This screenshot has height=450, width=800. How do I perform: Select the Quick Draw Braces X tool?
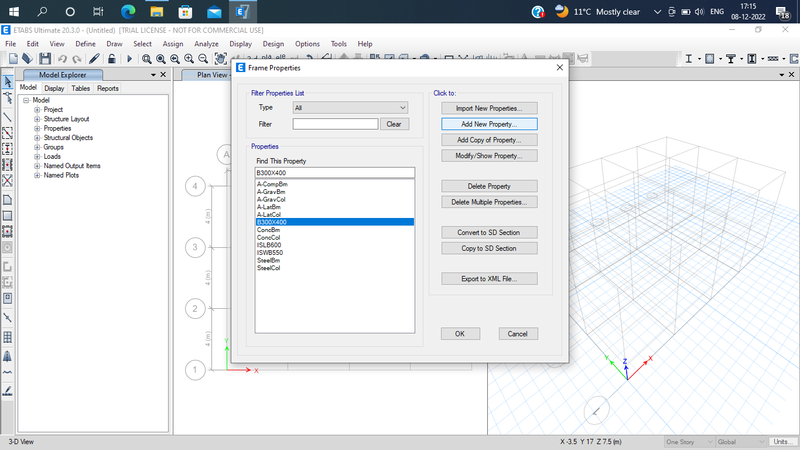8,180
